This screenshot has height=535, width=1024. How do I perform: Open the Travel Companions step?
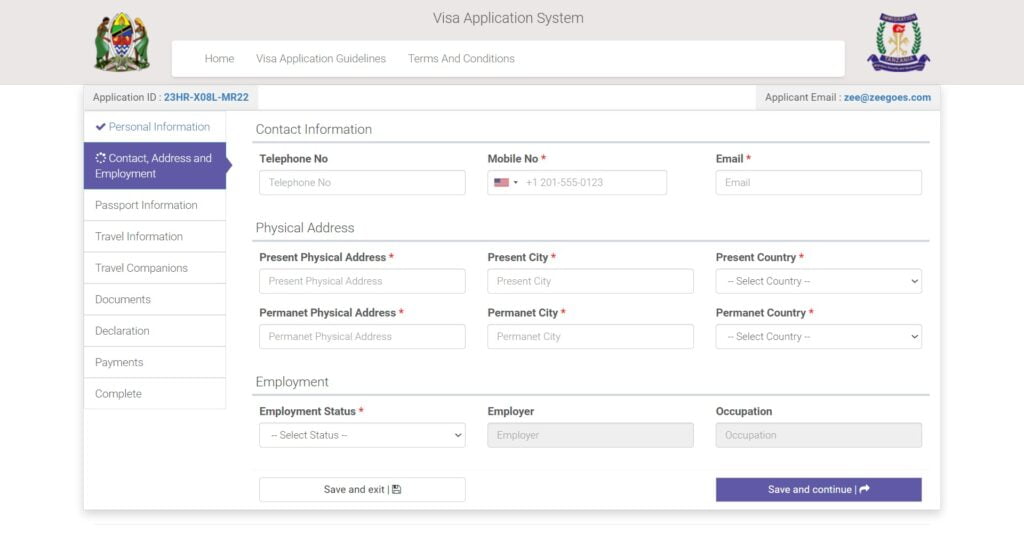[141, 268]
